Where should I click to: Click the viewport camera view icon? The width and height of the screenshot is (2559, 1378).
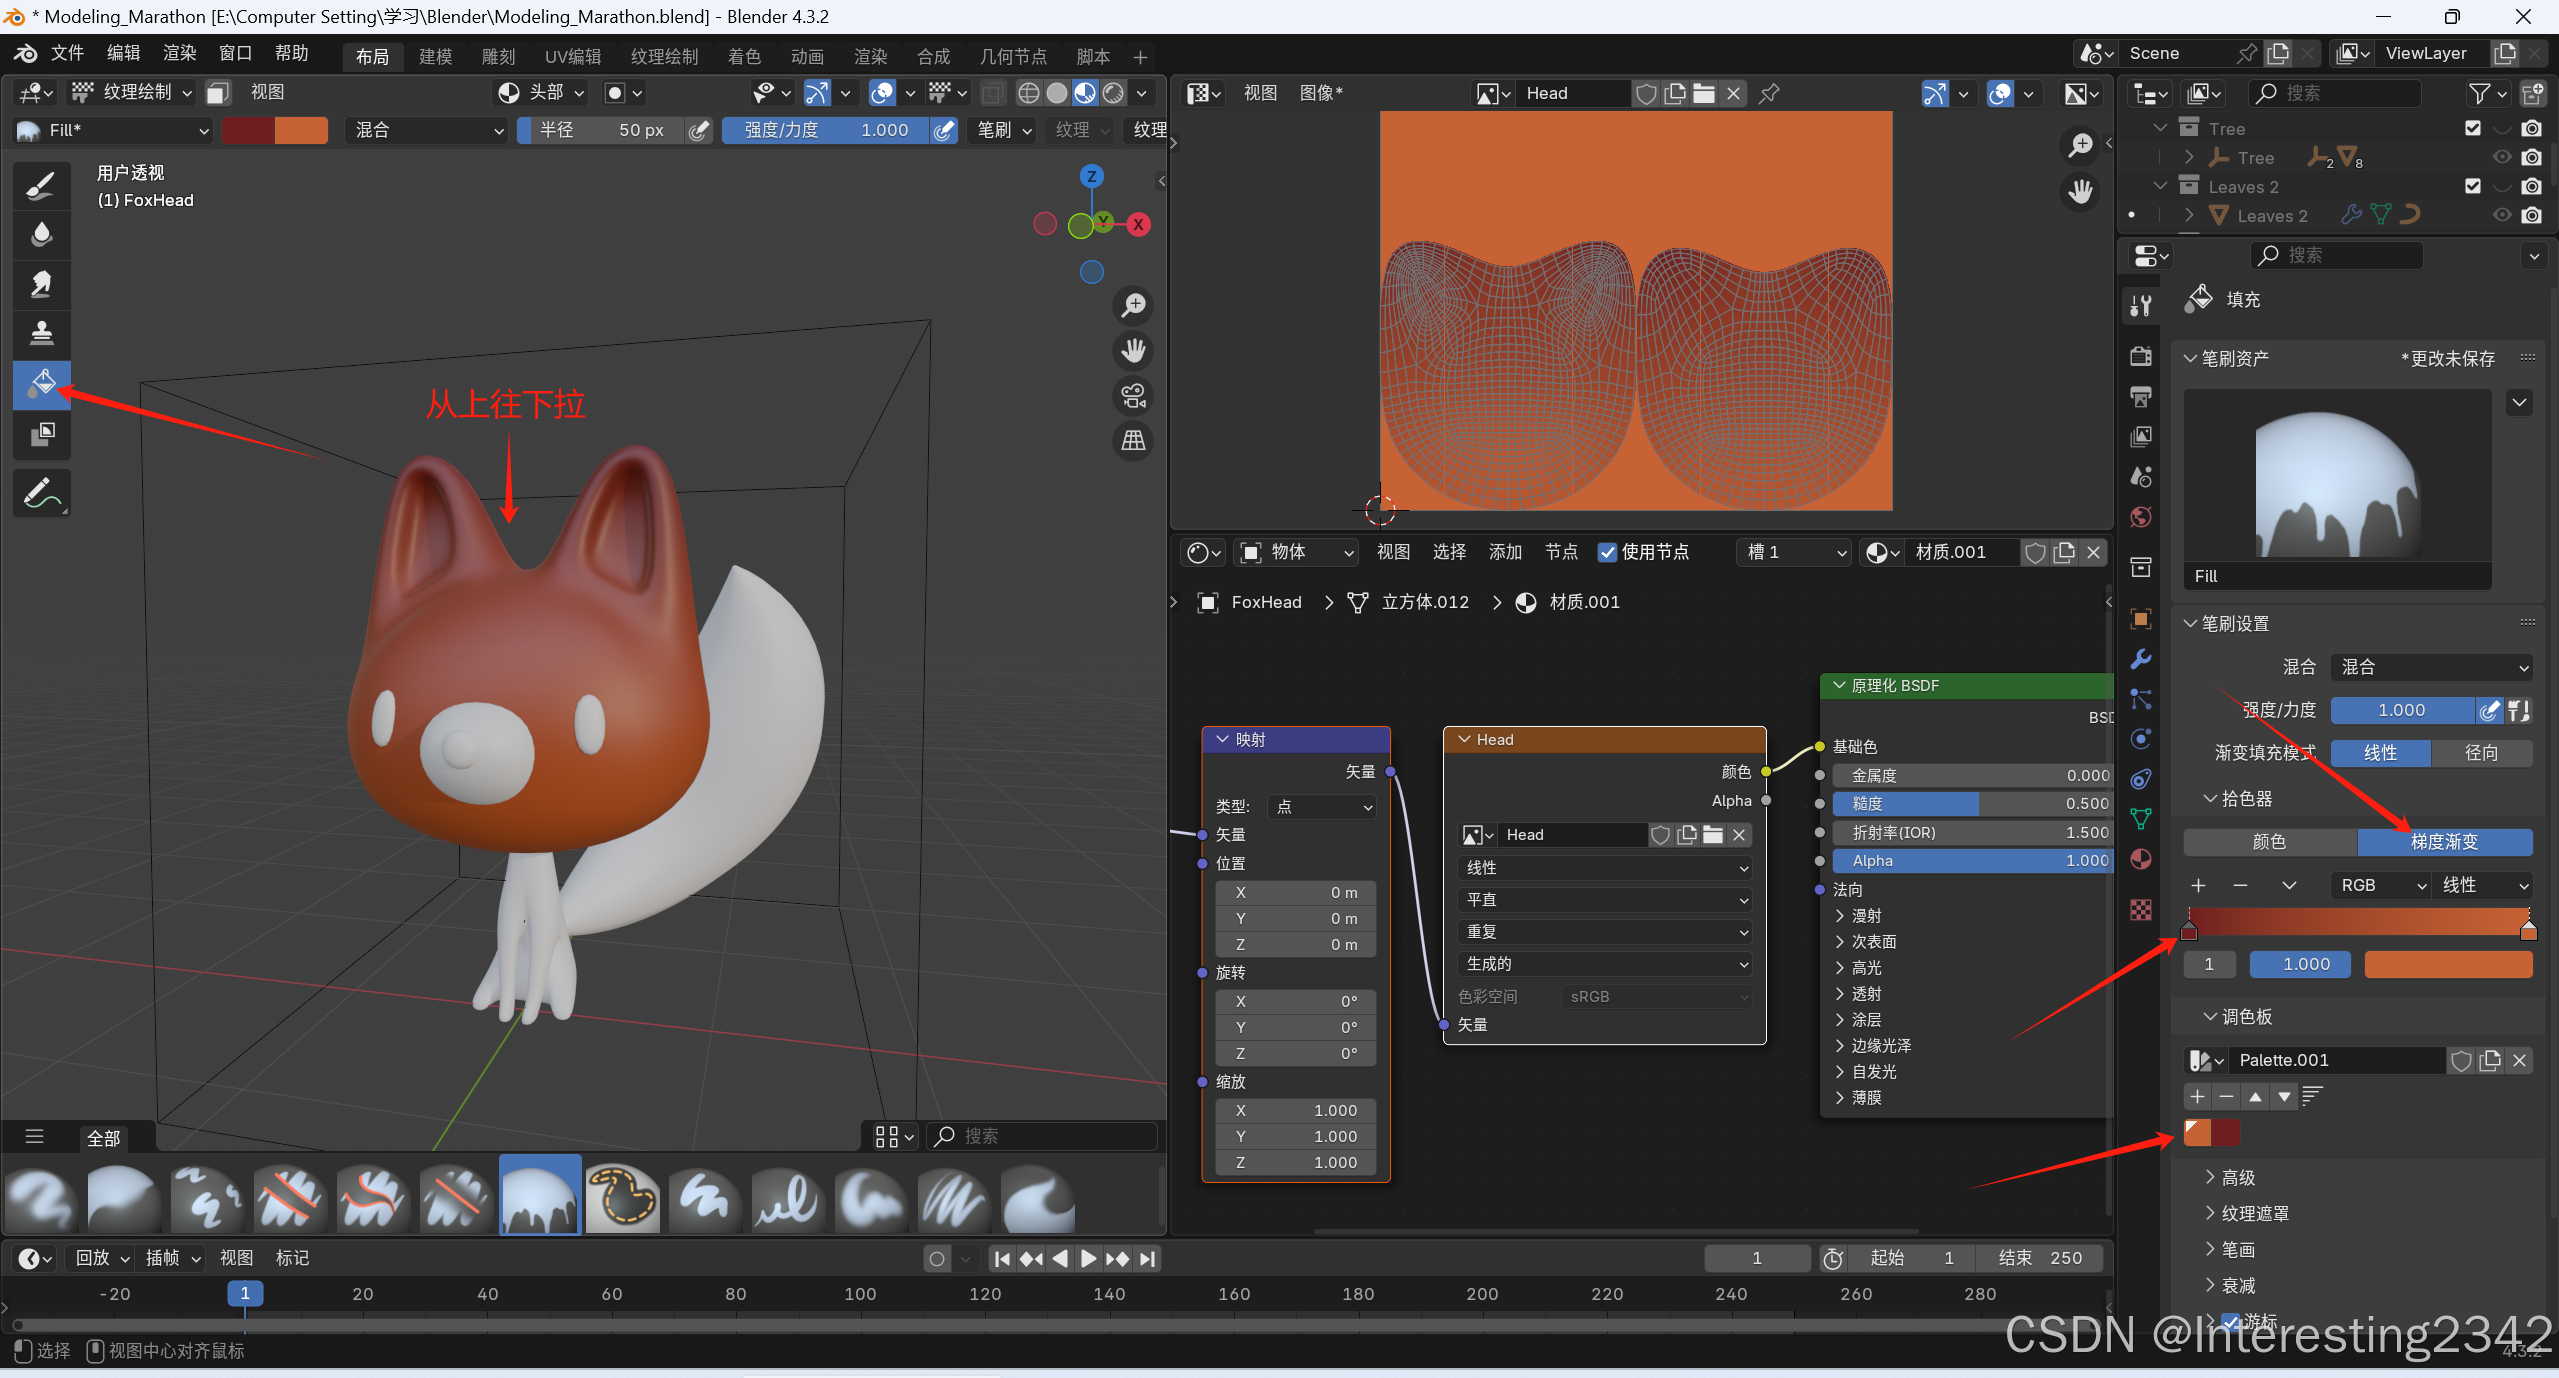click(1133, 396)
